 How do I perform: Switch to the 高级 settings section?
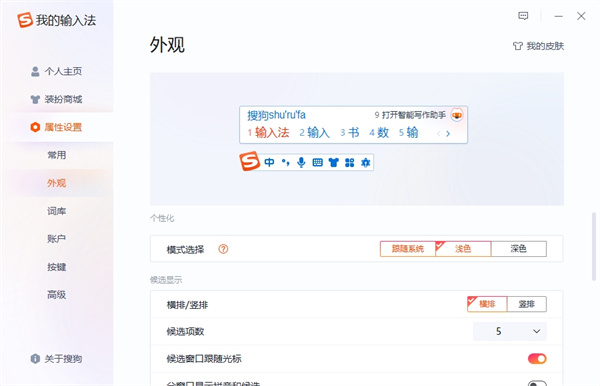(x=57, y=295)
